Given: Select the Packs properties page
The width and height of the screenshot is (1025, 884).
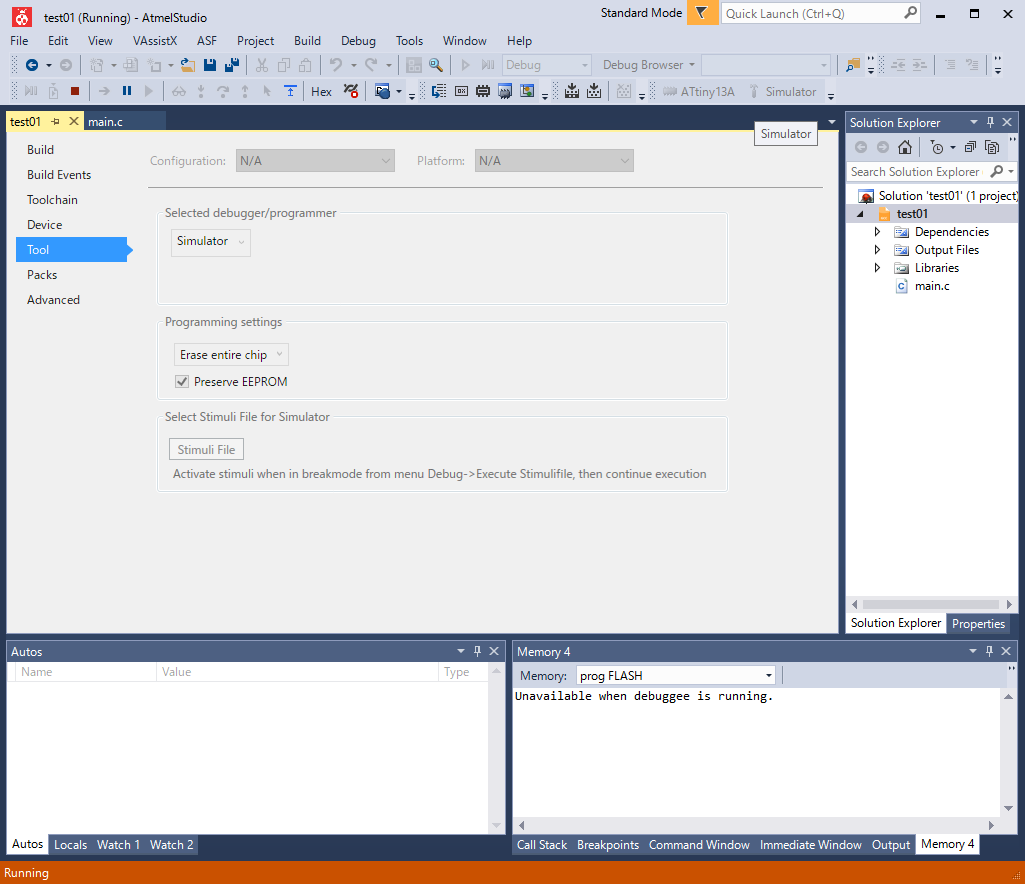Looking at the screenshot, I should (x=42, y=275).
